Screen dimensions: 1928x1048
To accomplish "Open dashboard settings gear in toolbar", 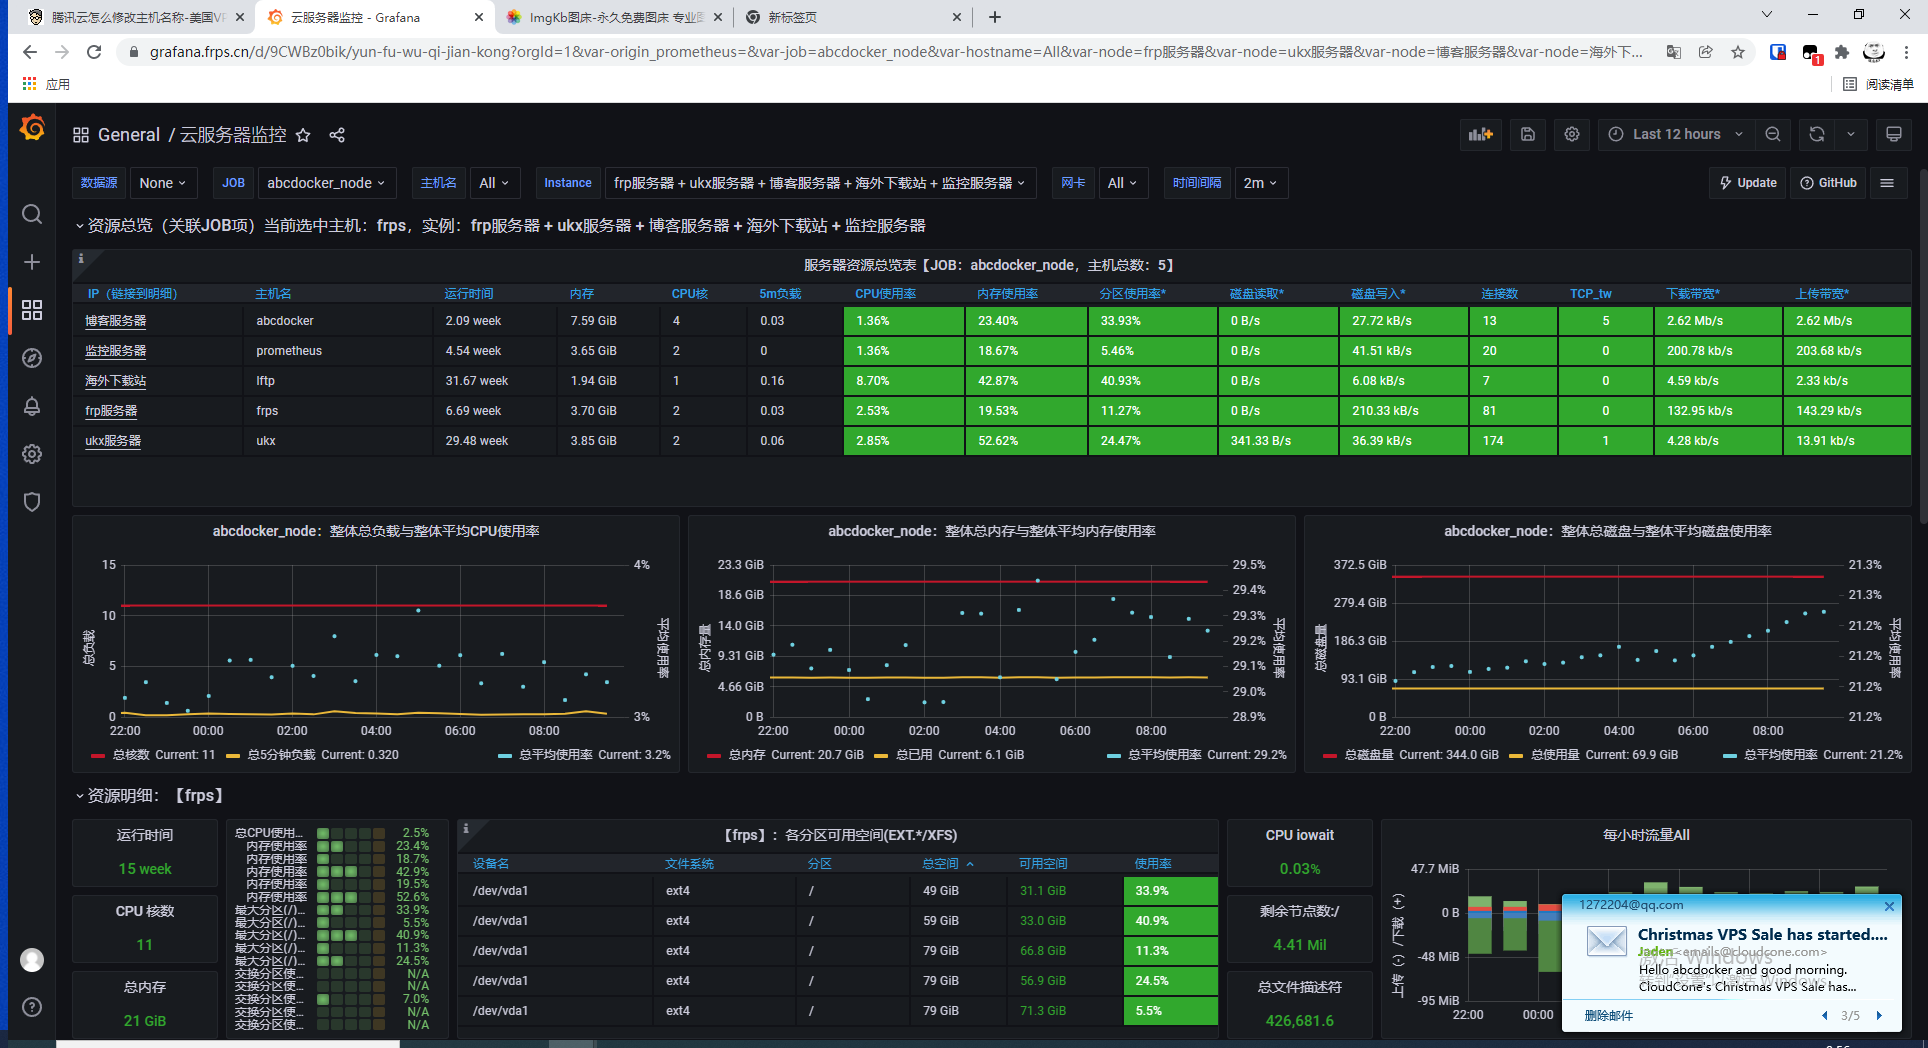I will 1572,134.
